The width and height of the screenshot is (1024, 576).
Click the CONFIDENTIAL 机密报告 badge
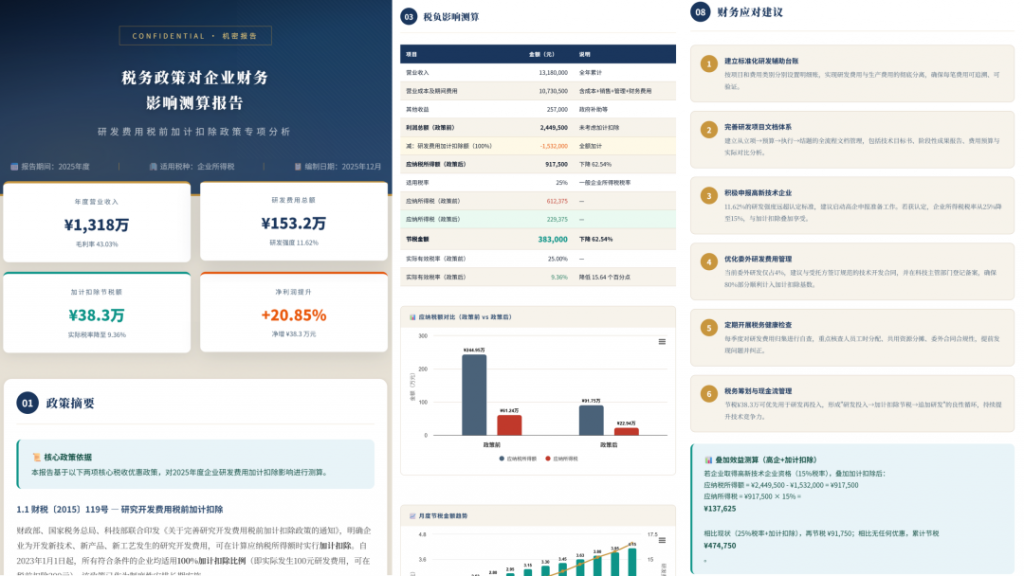pos(195,36)
